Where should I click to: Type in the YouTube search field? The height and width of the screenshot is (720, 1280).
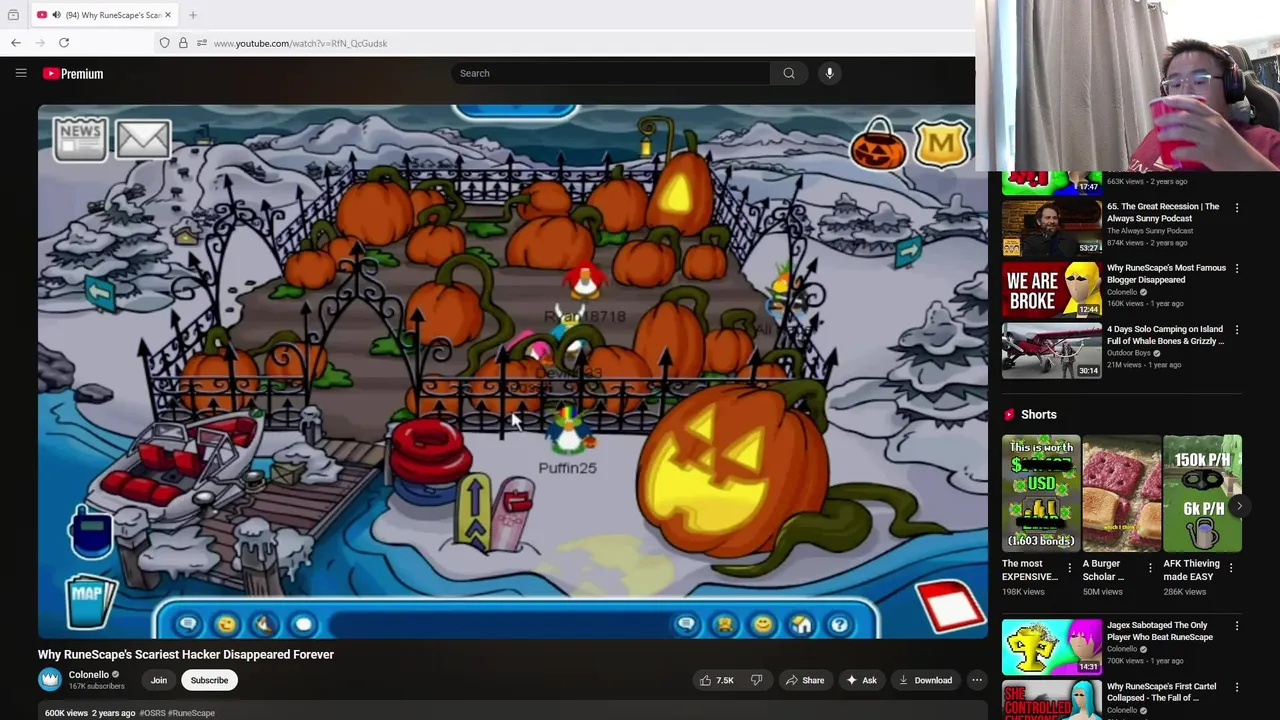(610, 73)
